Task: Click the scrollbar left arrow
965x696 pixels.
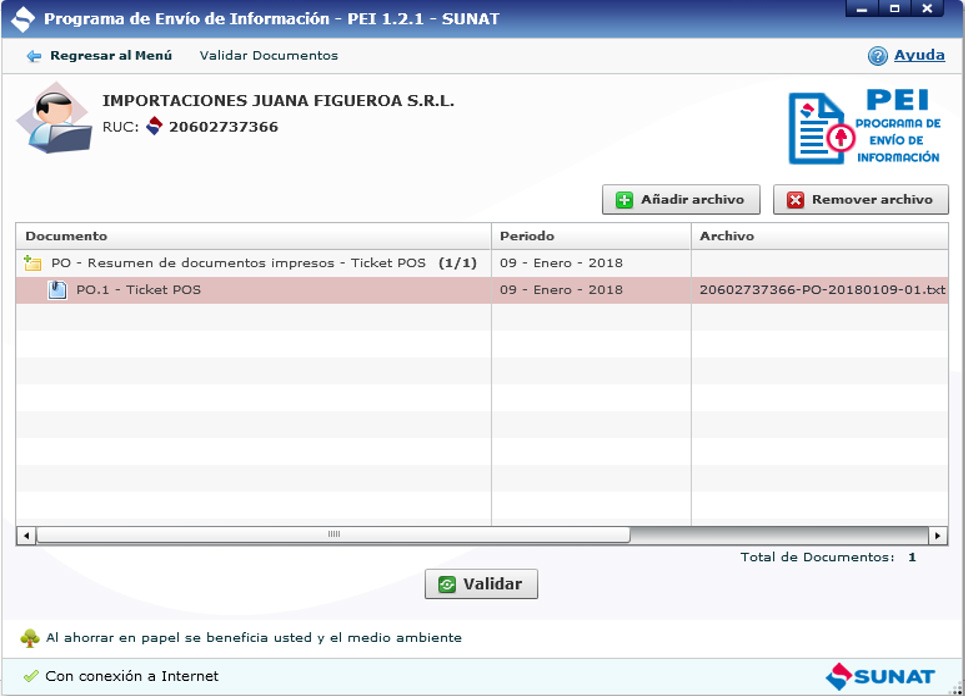Action: click(26, 535)
